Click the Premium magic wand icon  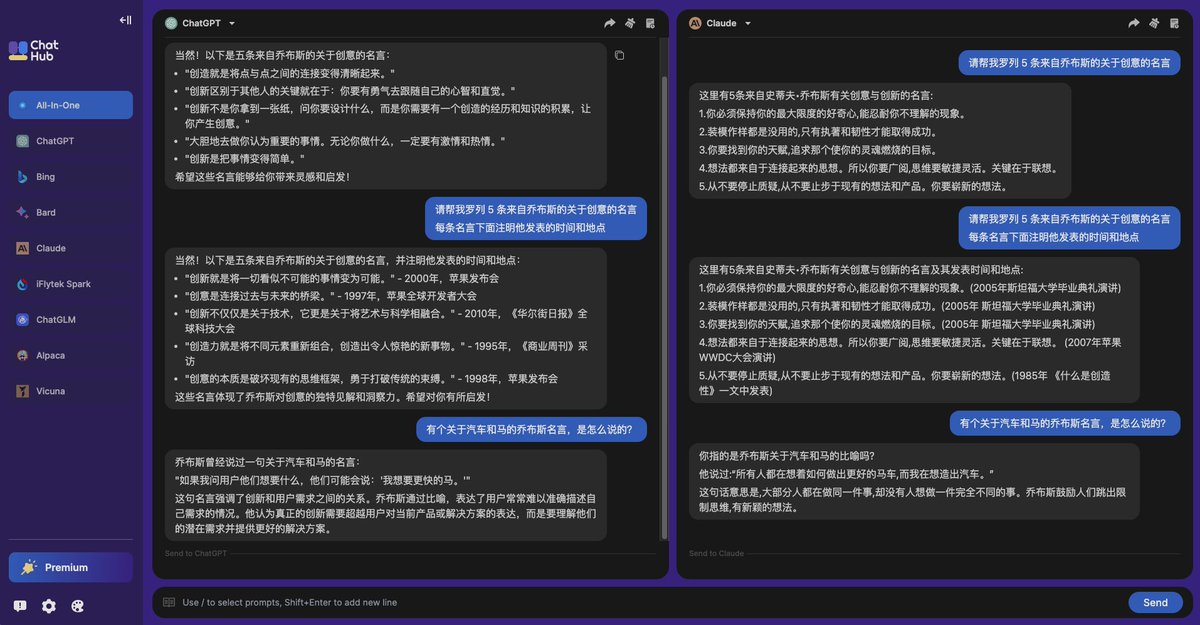(x=28, y=567)
